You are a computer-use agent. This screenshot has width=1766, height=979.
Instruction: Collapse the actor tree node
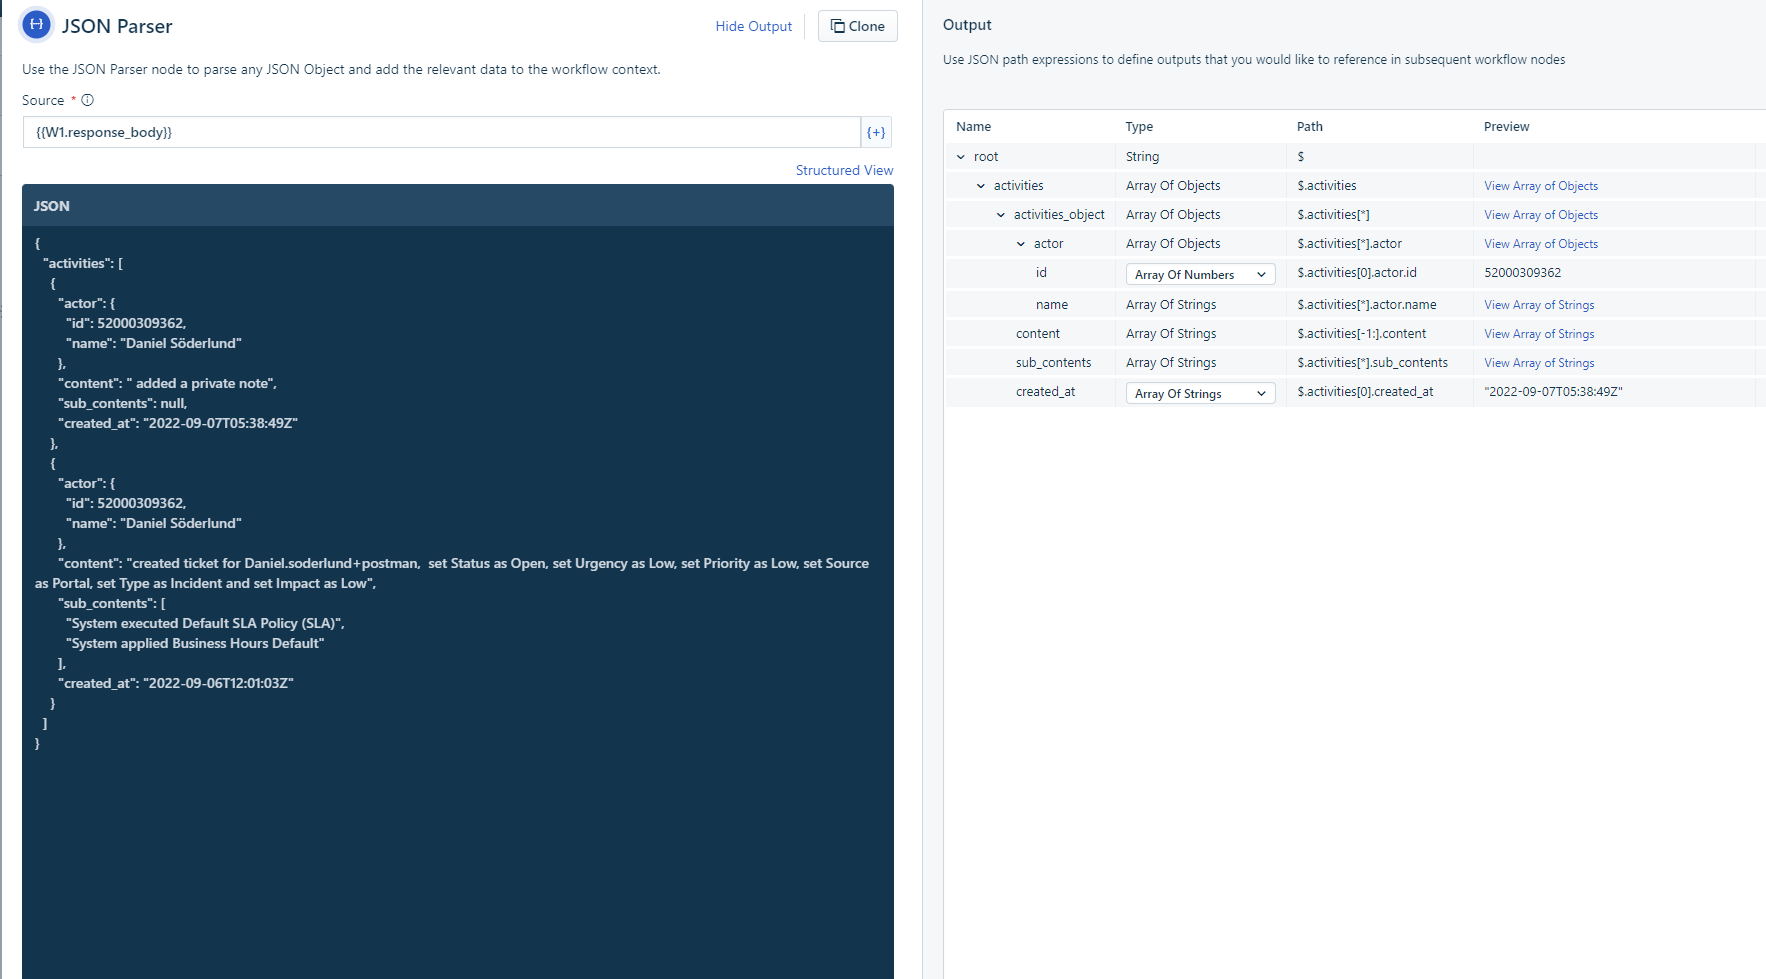point(1021,244)
